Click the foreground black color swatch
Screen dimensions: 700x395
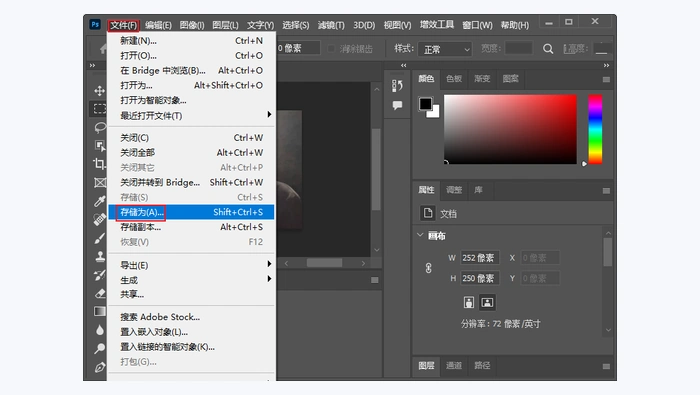pyautogui.click(x=425, y=104)
